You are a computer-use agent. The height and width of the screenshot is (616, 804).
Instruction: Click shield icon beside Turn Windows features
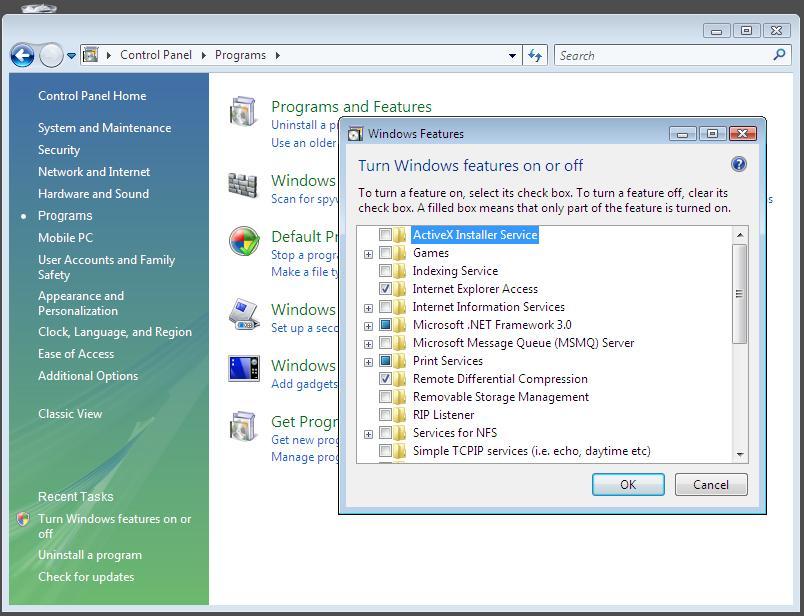point(23,519)
